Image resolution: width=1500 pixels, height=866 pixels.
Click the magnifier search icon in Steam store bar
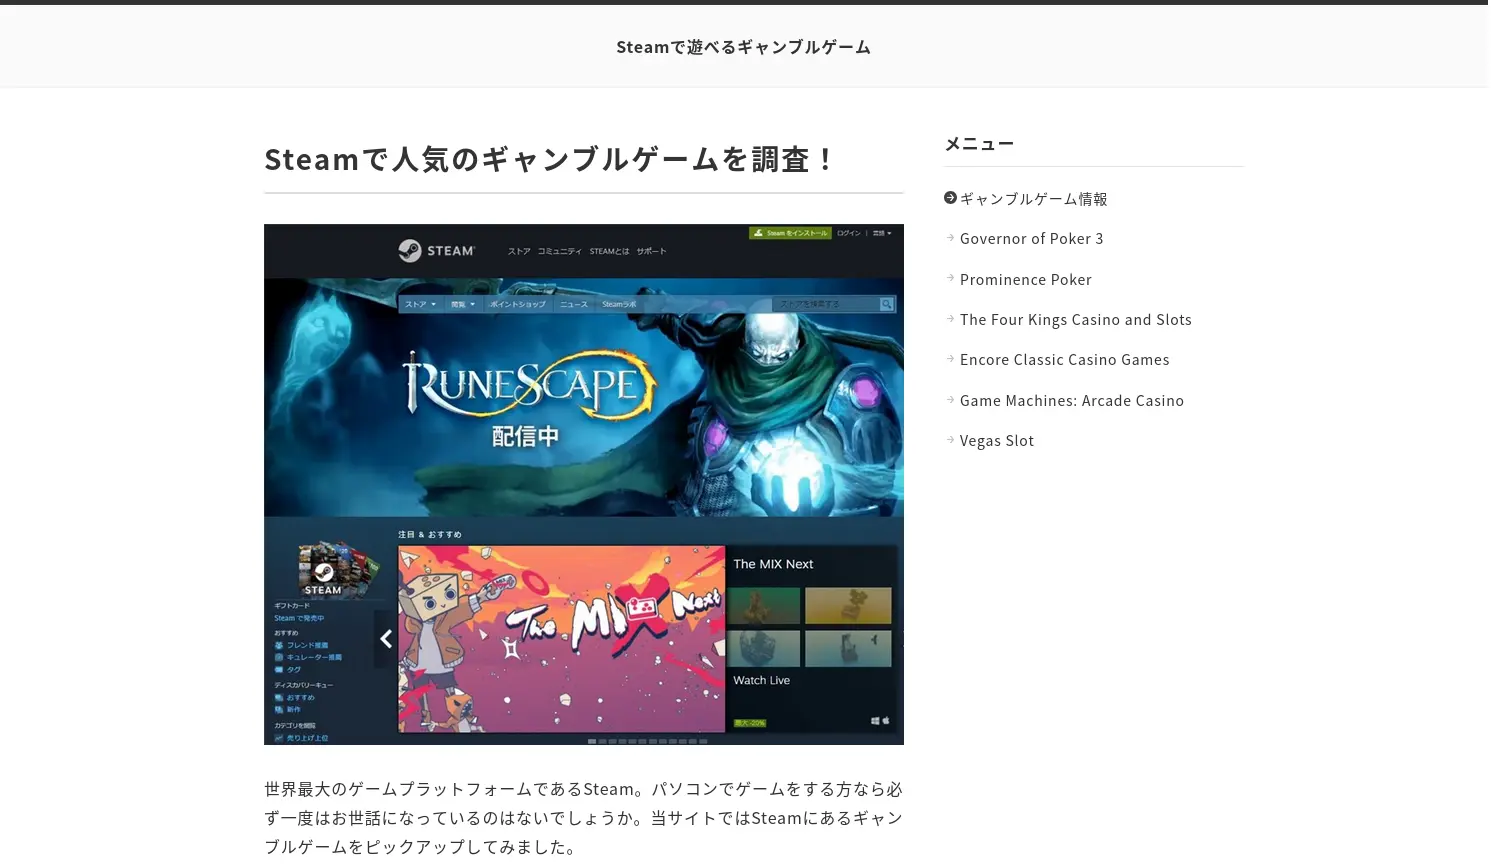tap(886, 304)
